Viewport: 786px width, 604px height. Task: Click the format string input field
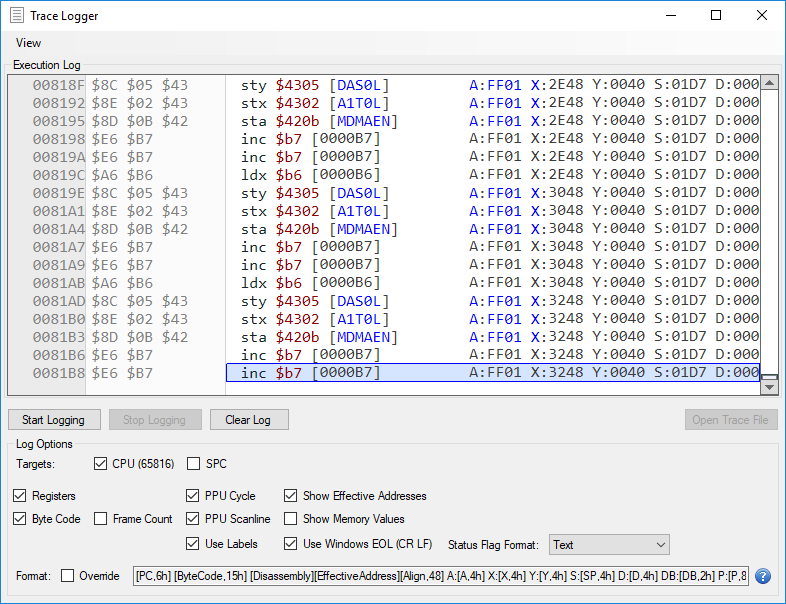click(441, 576)
